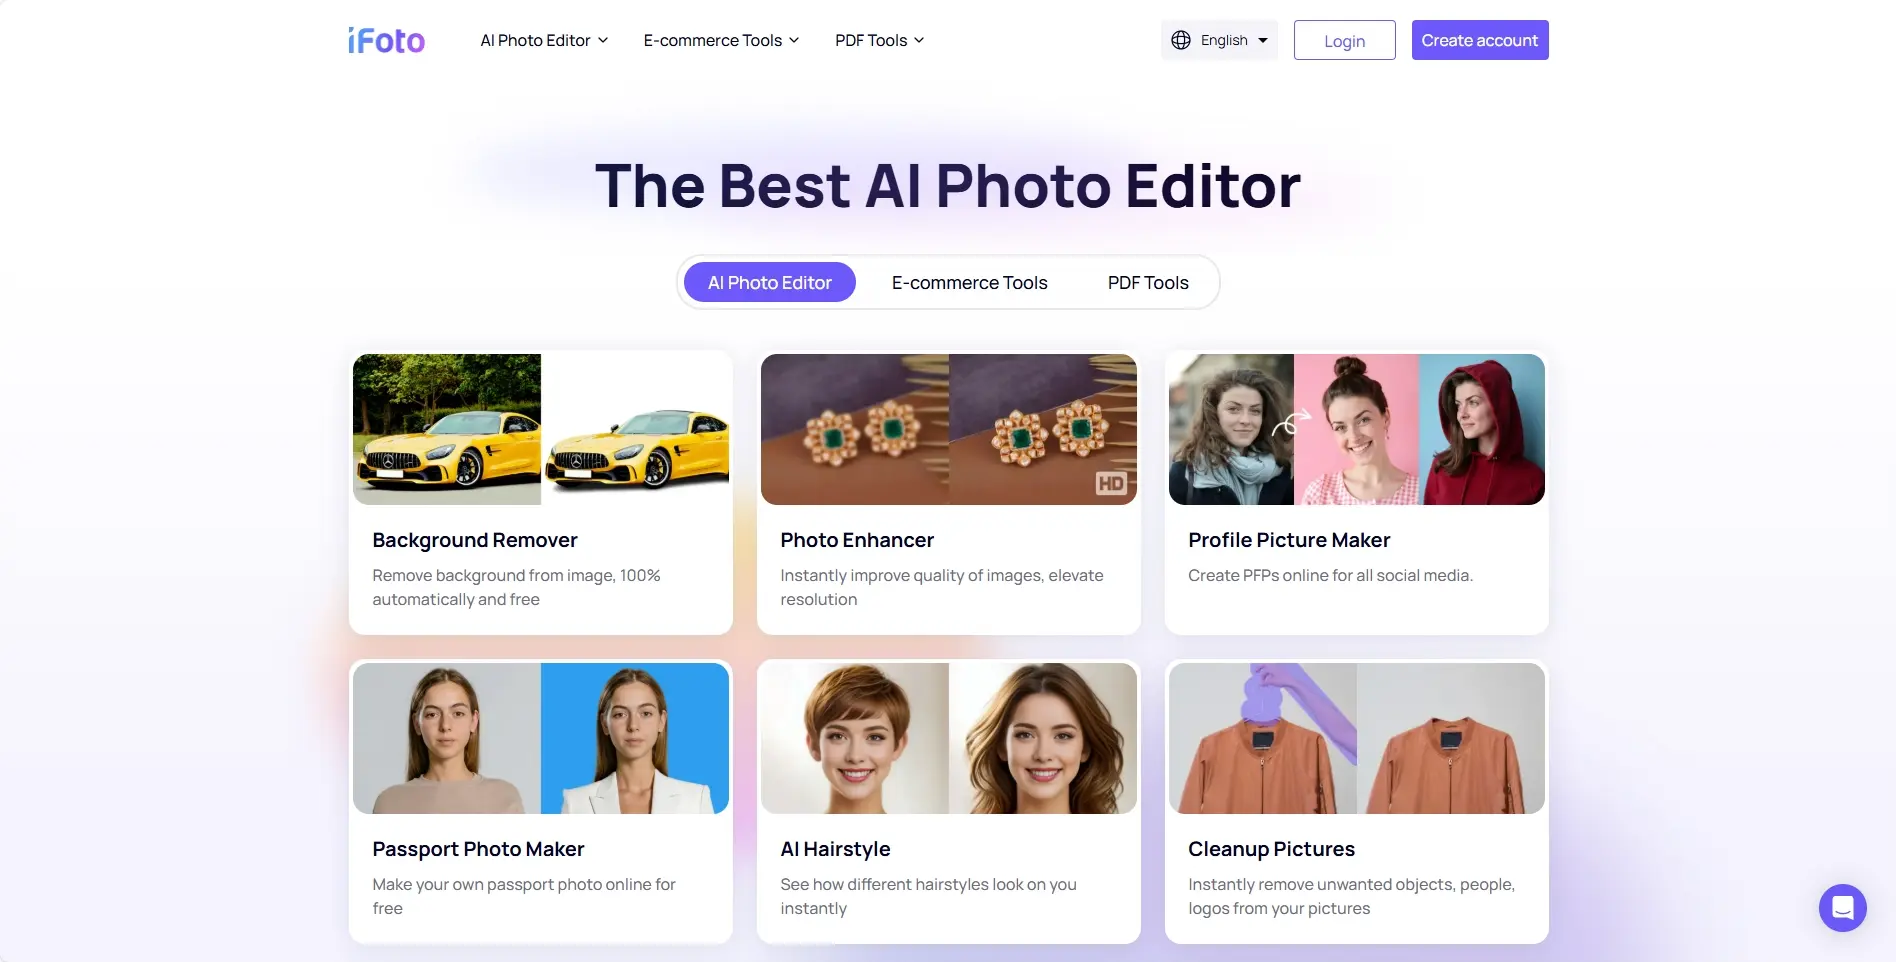
Task: Expand the E-commerce Tools nav menu
Action: (x=721, y=40)
